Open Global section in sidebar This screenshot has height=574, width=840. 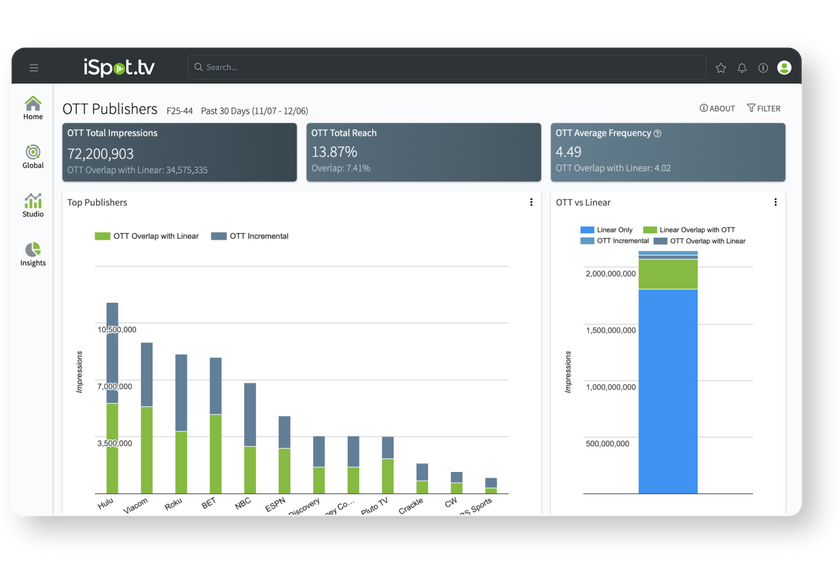pyautogui.click(x=33, y=156)
